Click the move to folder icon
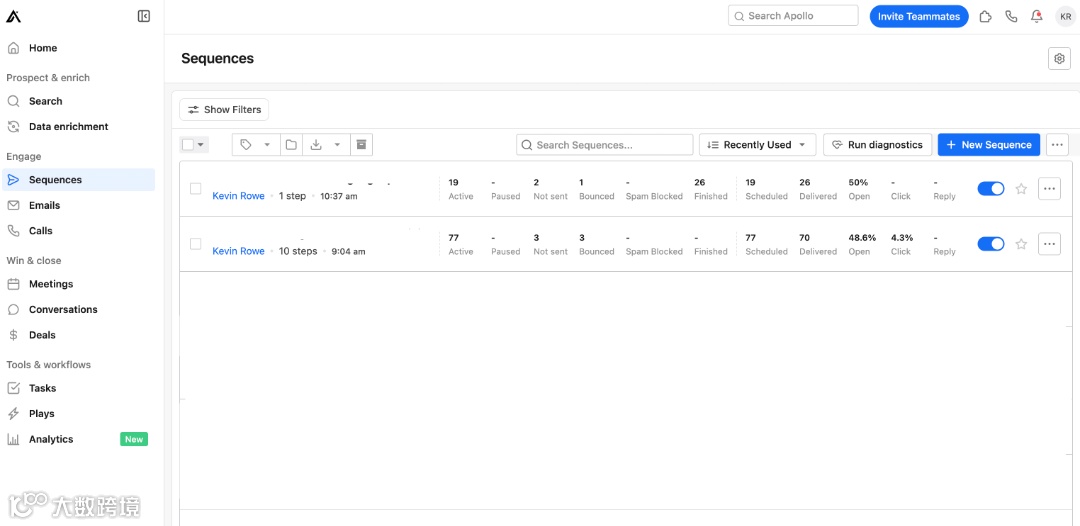1080x526 pixels. [291, 145]
